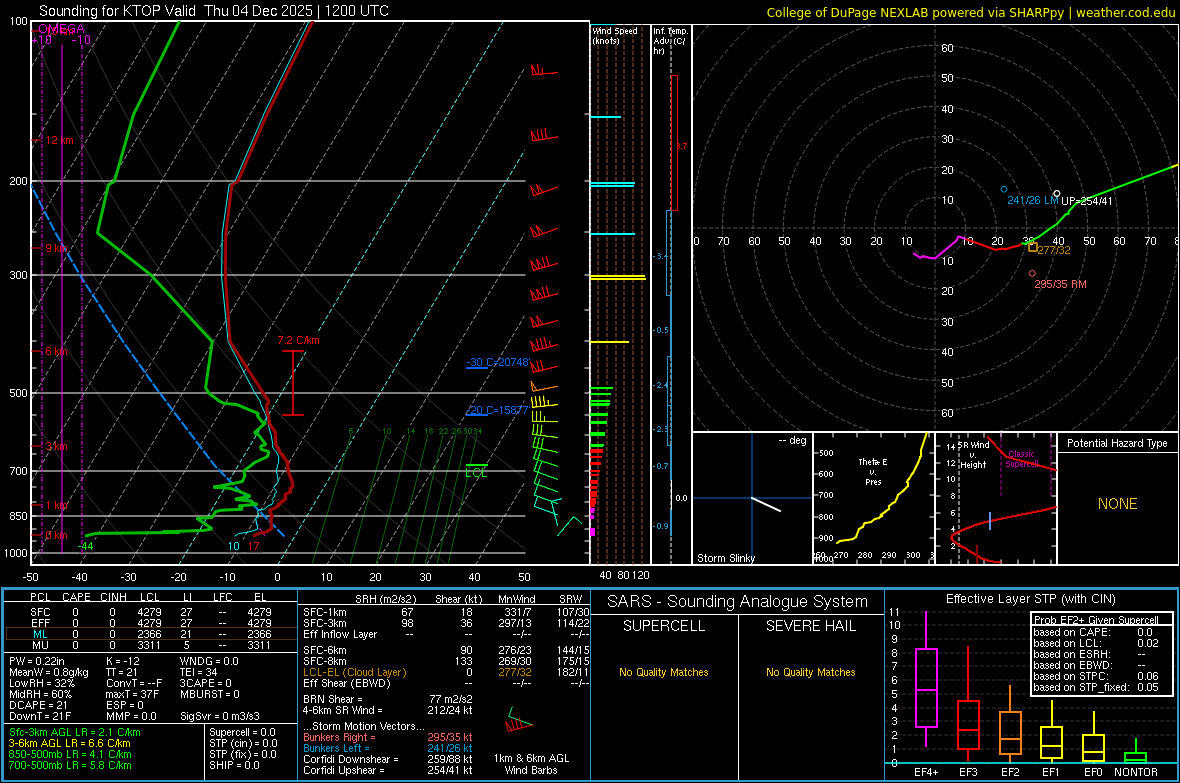Viewport: 1180px width, 783px height.
Task: Click the orange mean-wind square on hodograph
Action: coord(1032,247)
